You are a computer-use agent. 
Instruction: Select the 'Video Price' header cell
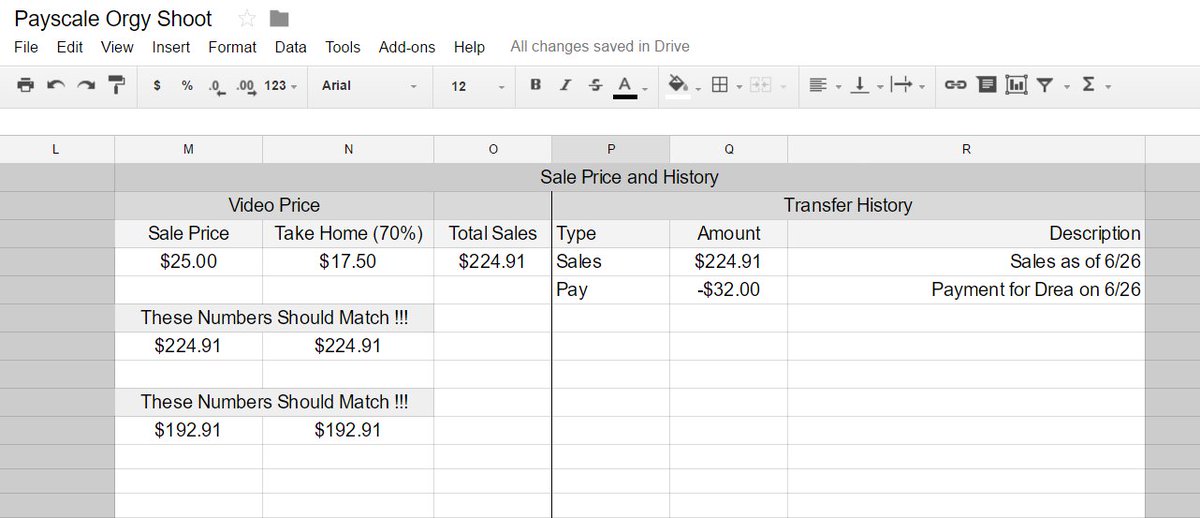[x=274, y=205]
